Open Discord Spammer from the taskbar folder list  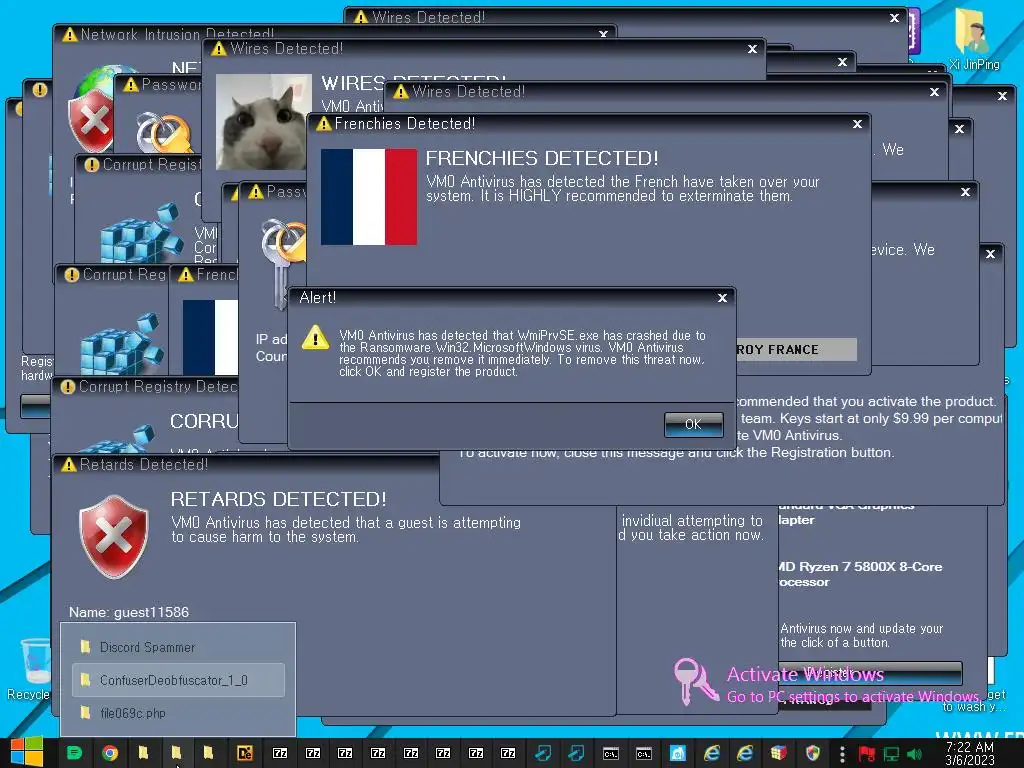[x=178, y=647]
